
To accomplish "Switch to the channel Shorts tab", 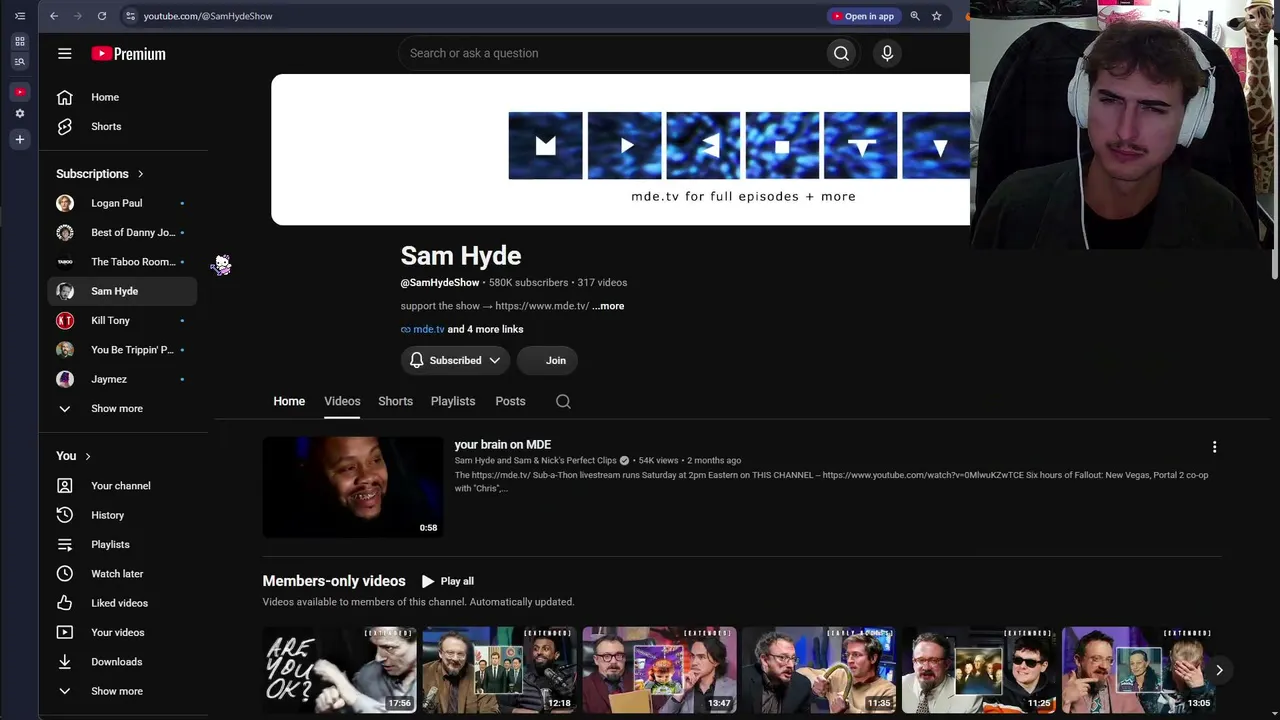I will tap(395, 401).
